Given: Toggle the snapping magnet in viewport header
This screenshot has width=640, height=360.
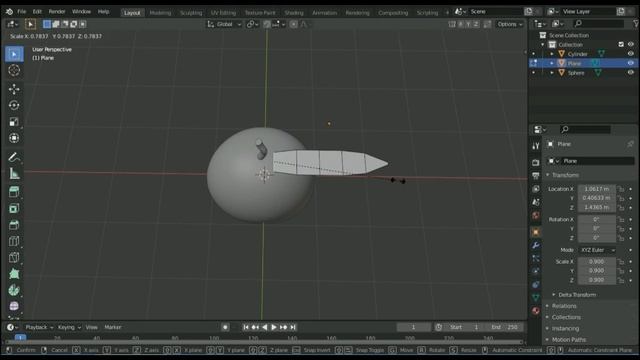Looking at the screenshot, I should coord(267,24).
